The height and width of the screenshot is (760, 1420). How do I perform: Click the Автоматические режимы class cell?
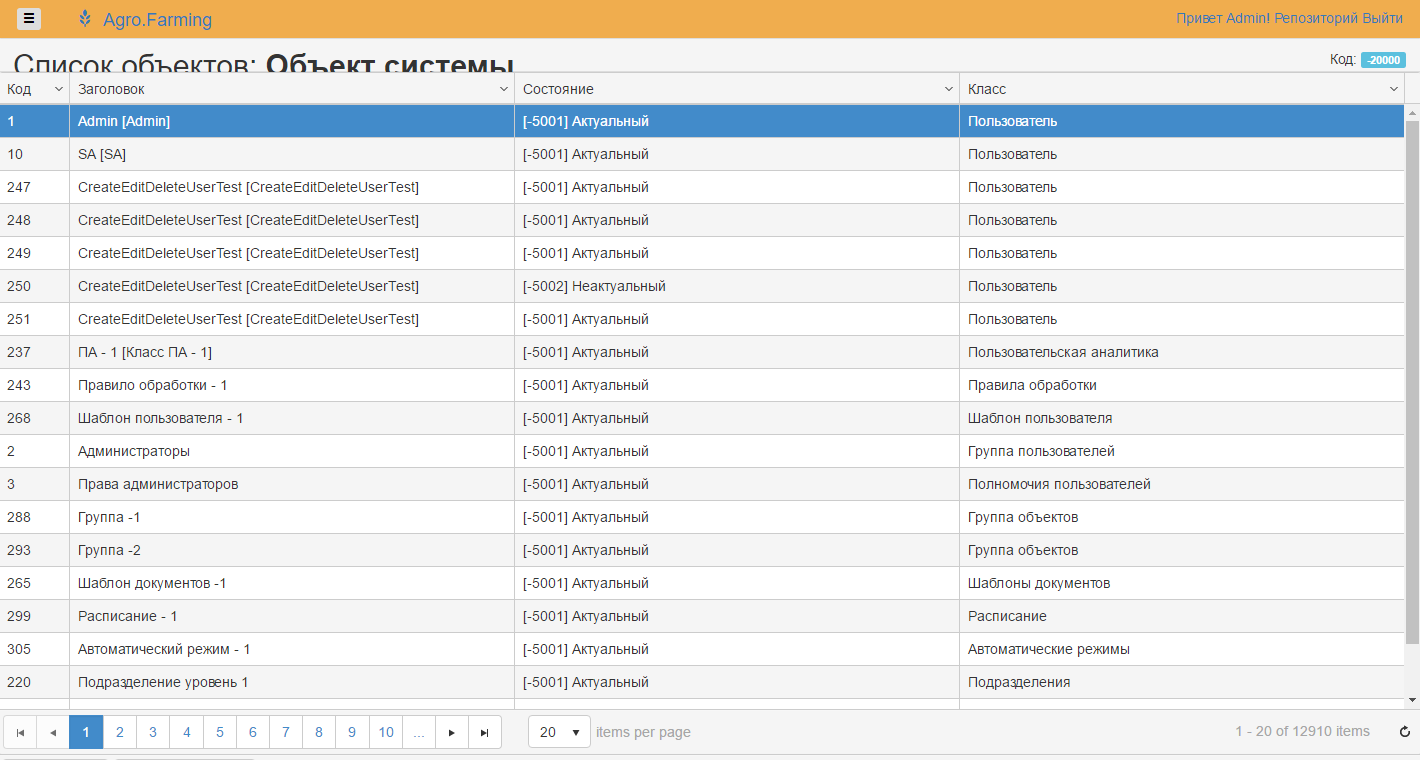pos(1182,649)
